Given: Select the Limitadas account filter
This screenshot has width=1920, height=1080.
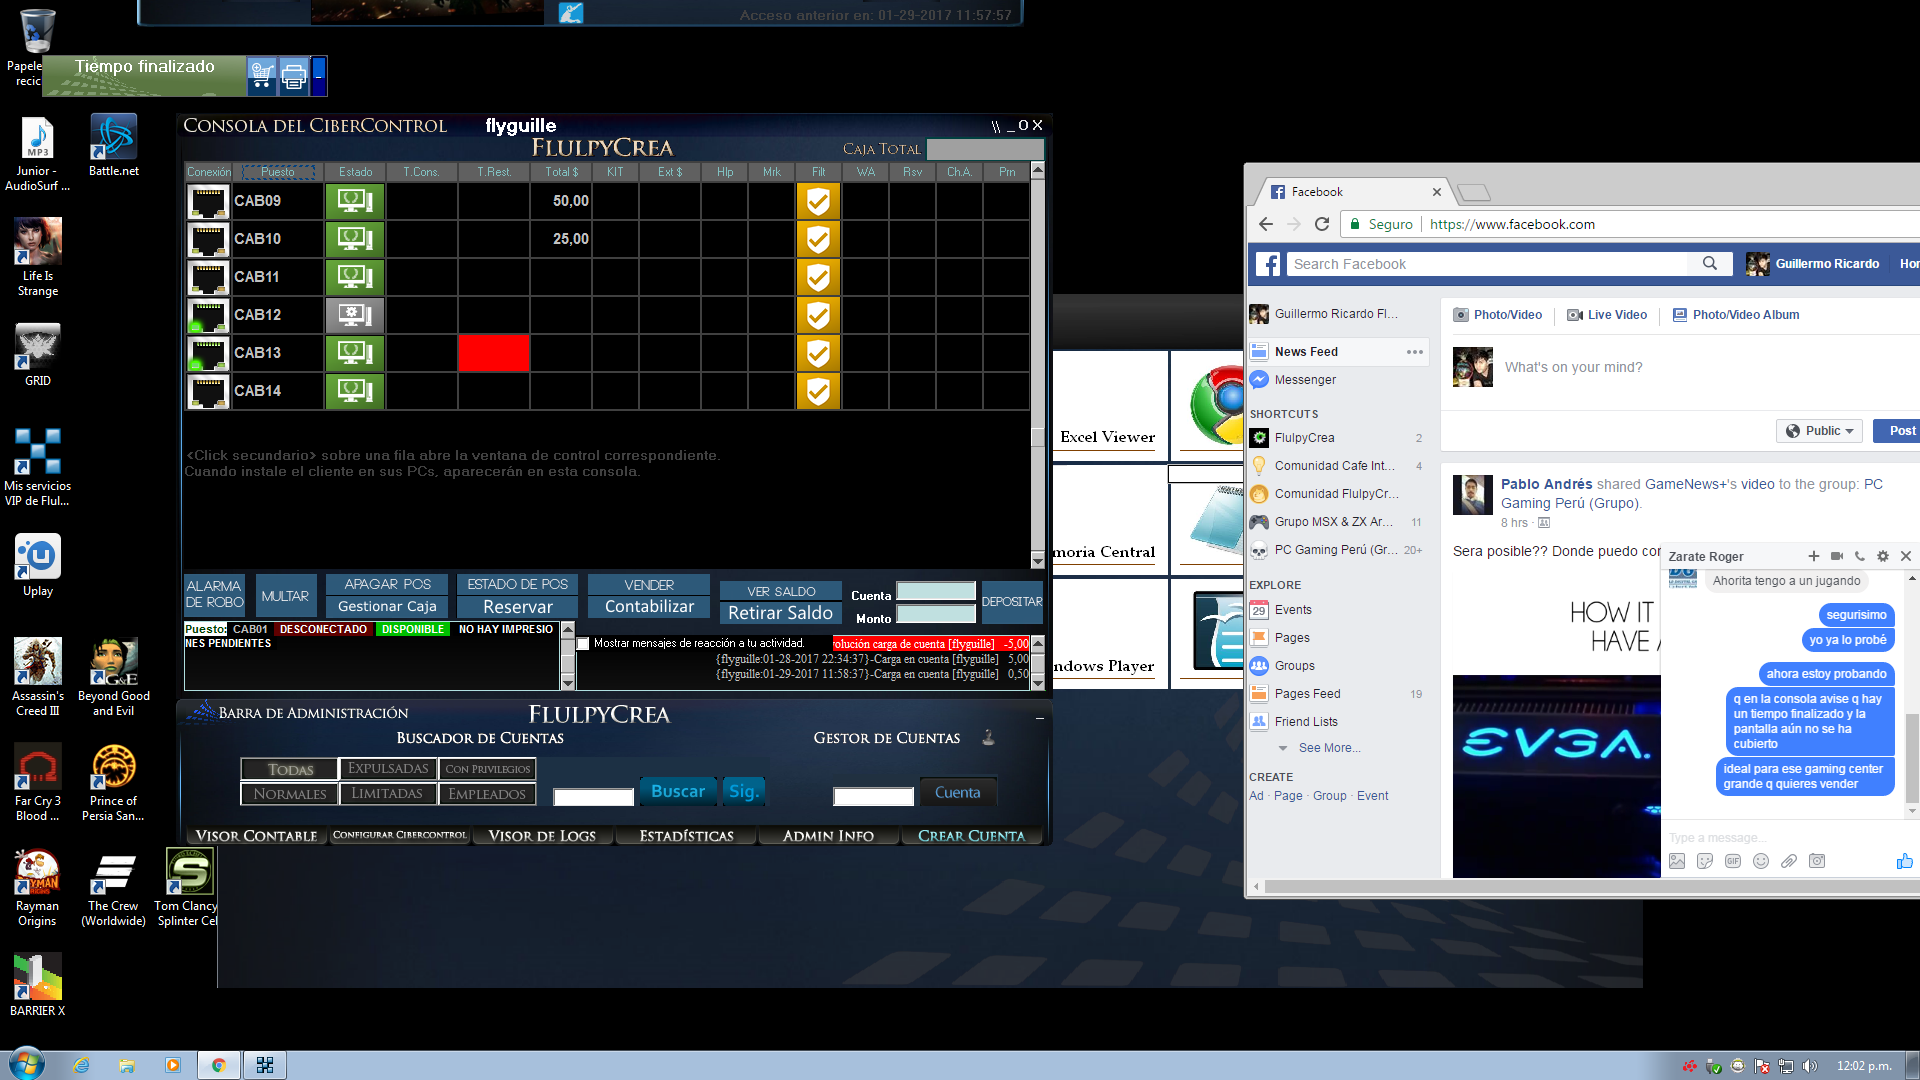Looking at the screenshot, I should click(x=388, y=794).
